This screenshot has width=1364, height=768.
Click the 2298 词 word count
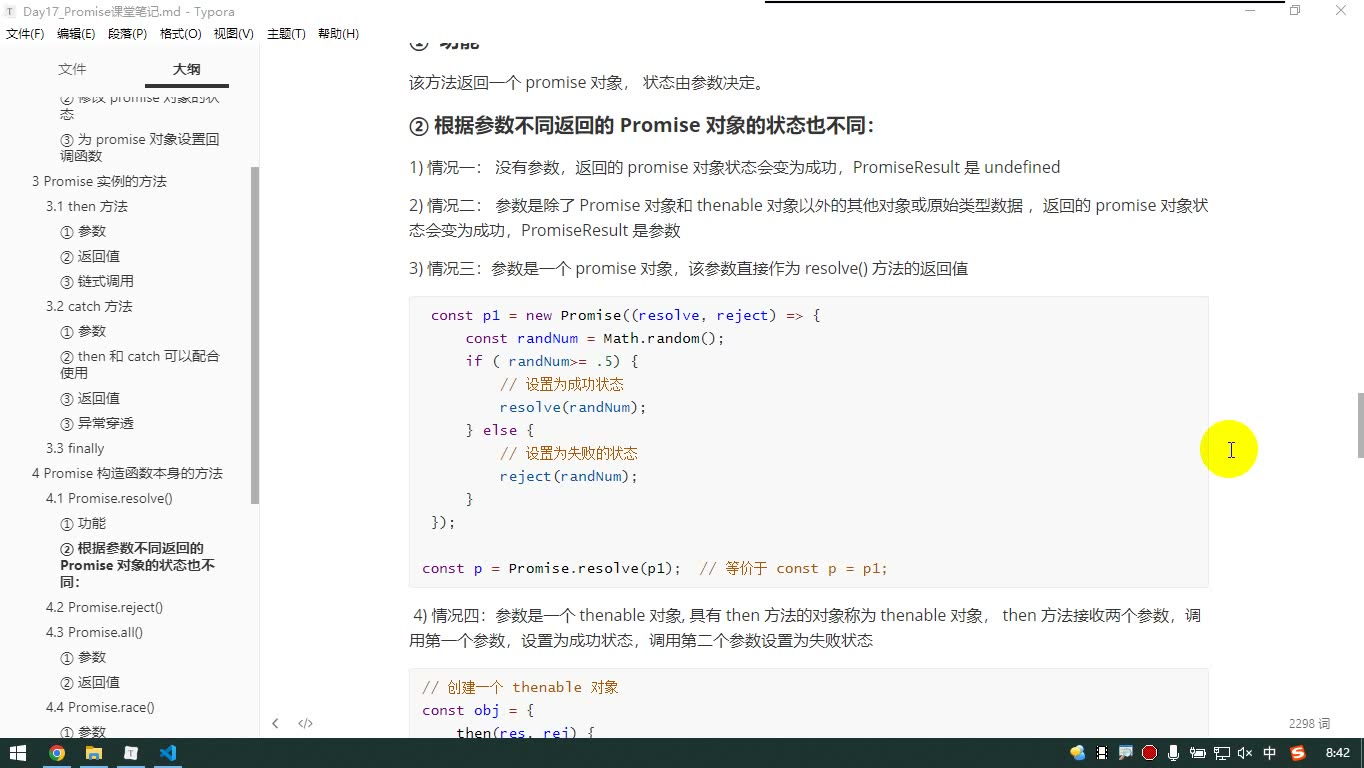pyautogui.click(x=1309, y=723)
